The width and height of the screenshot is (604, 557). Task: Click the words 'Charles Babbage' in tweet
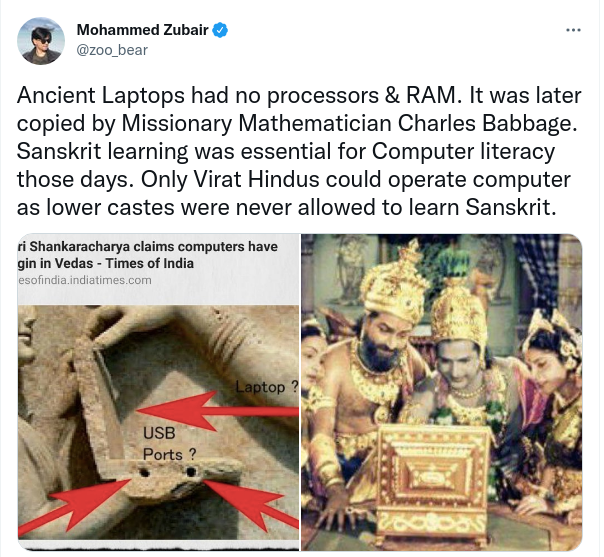(488, 124)
